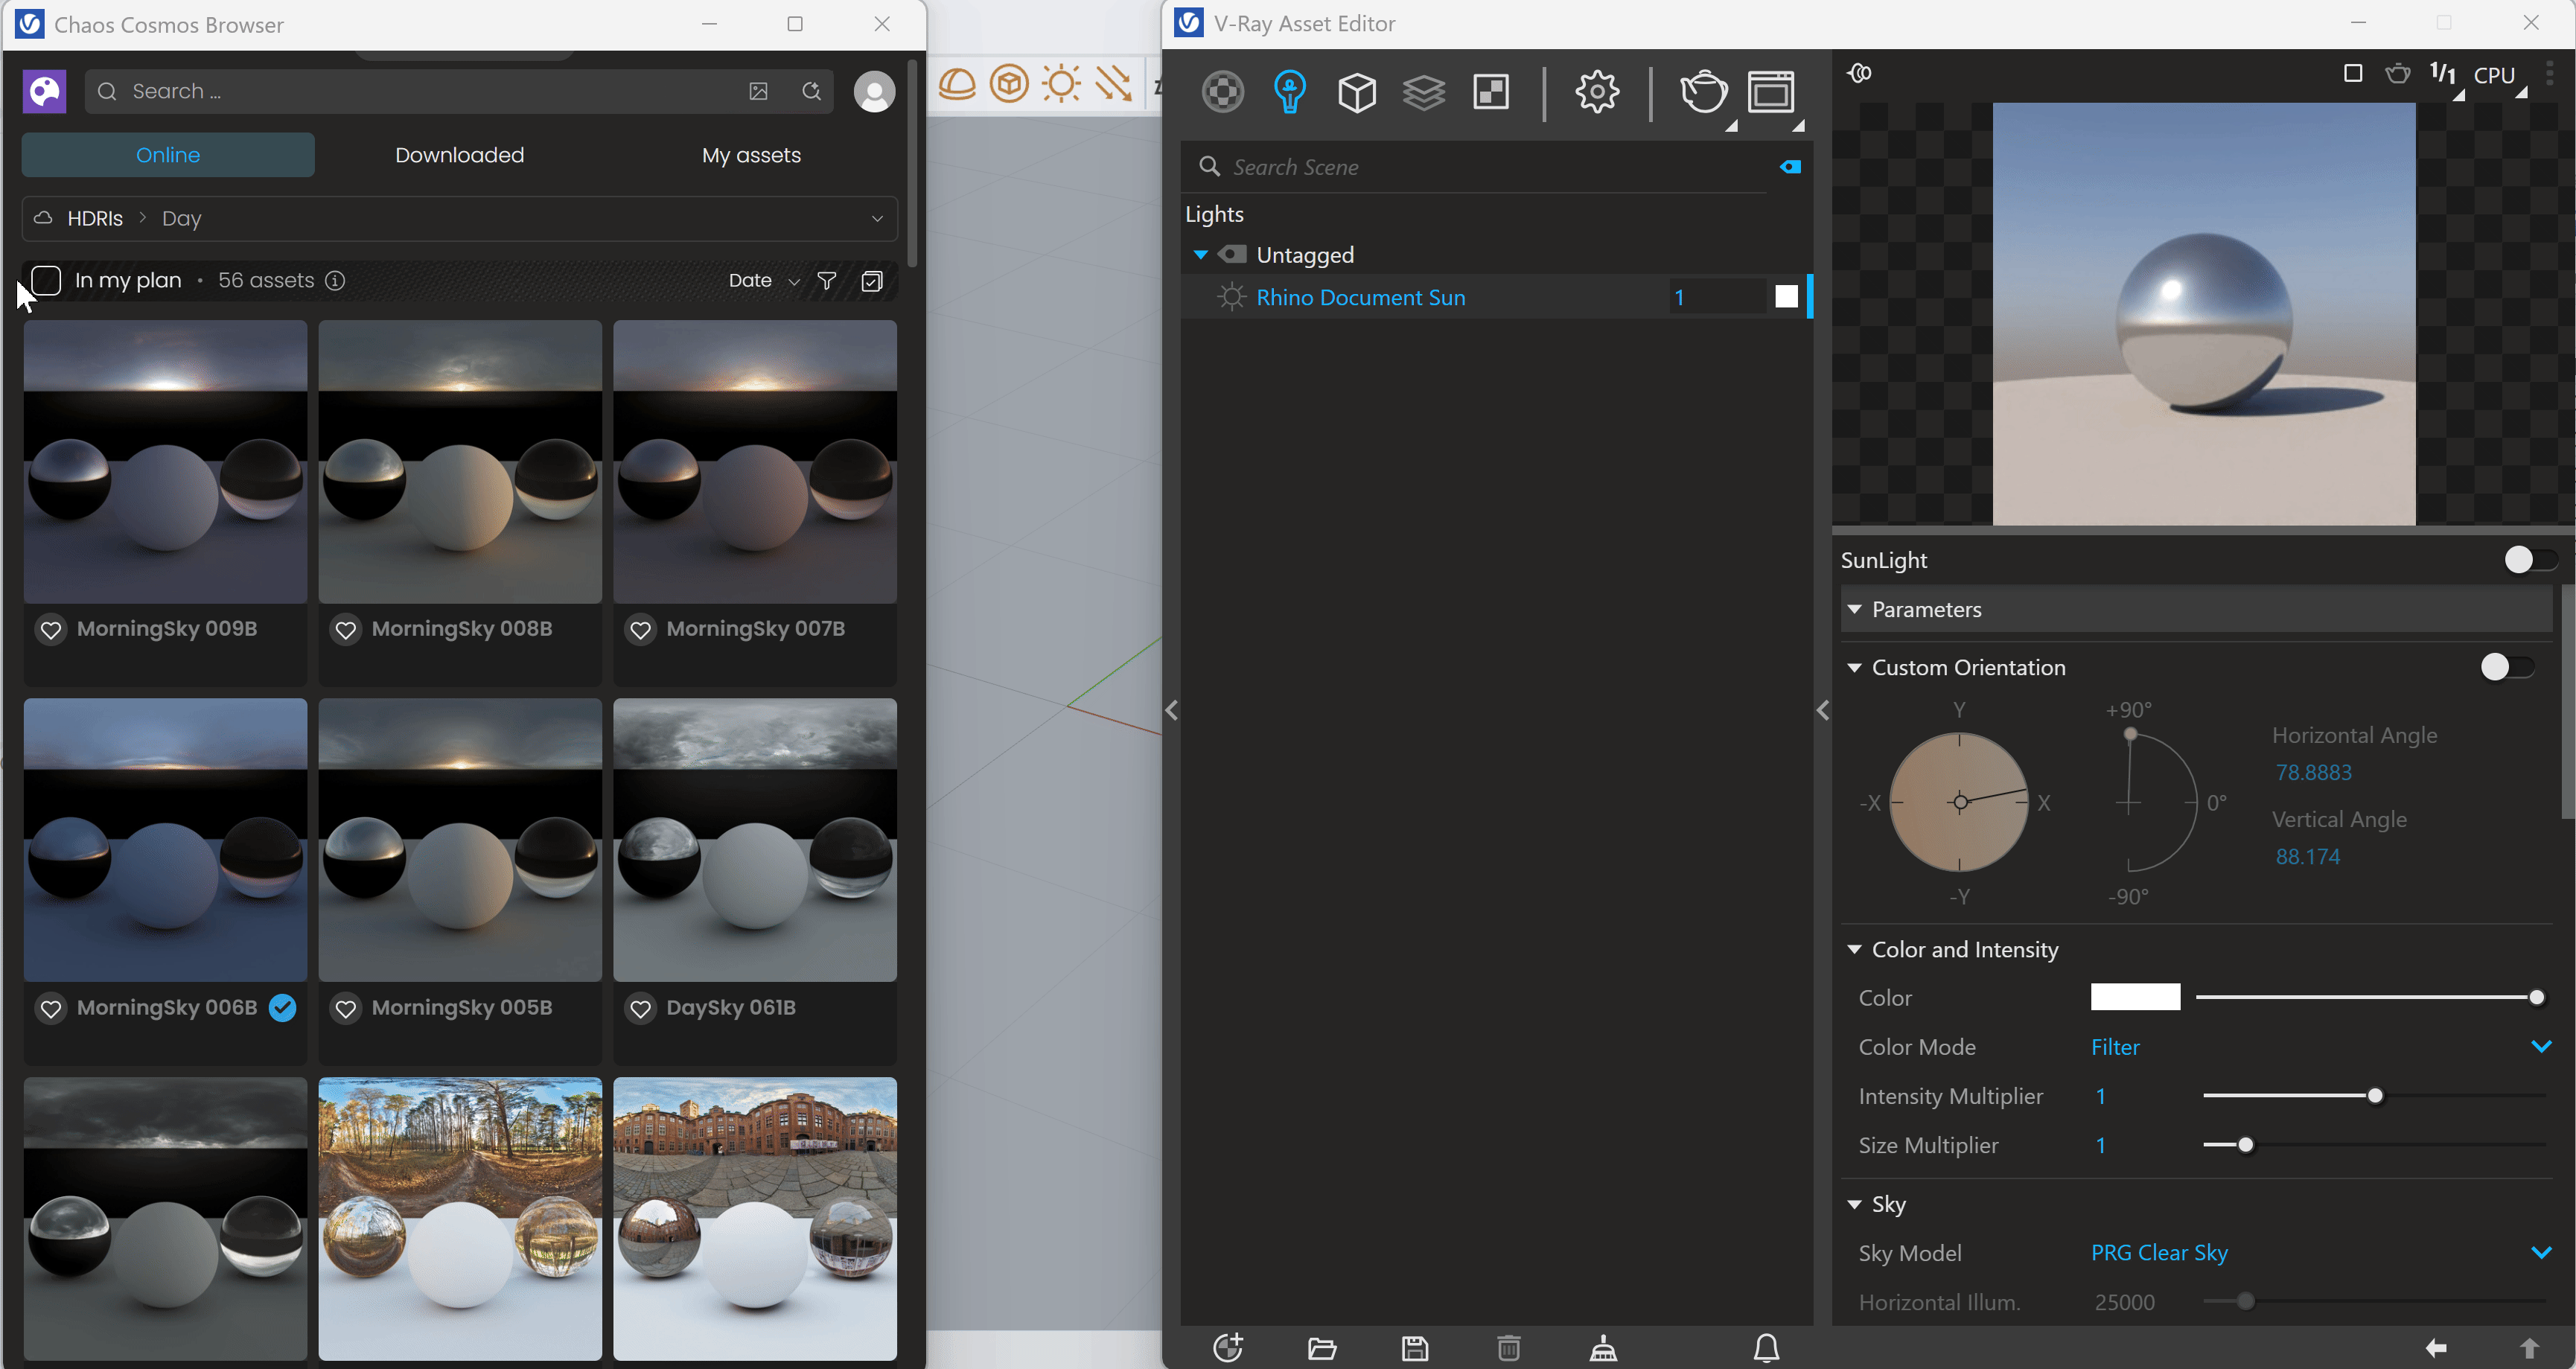Collapse the Parameters section
This screenshot has height=1369, width=2576.
1855,609
